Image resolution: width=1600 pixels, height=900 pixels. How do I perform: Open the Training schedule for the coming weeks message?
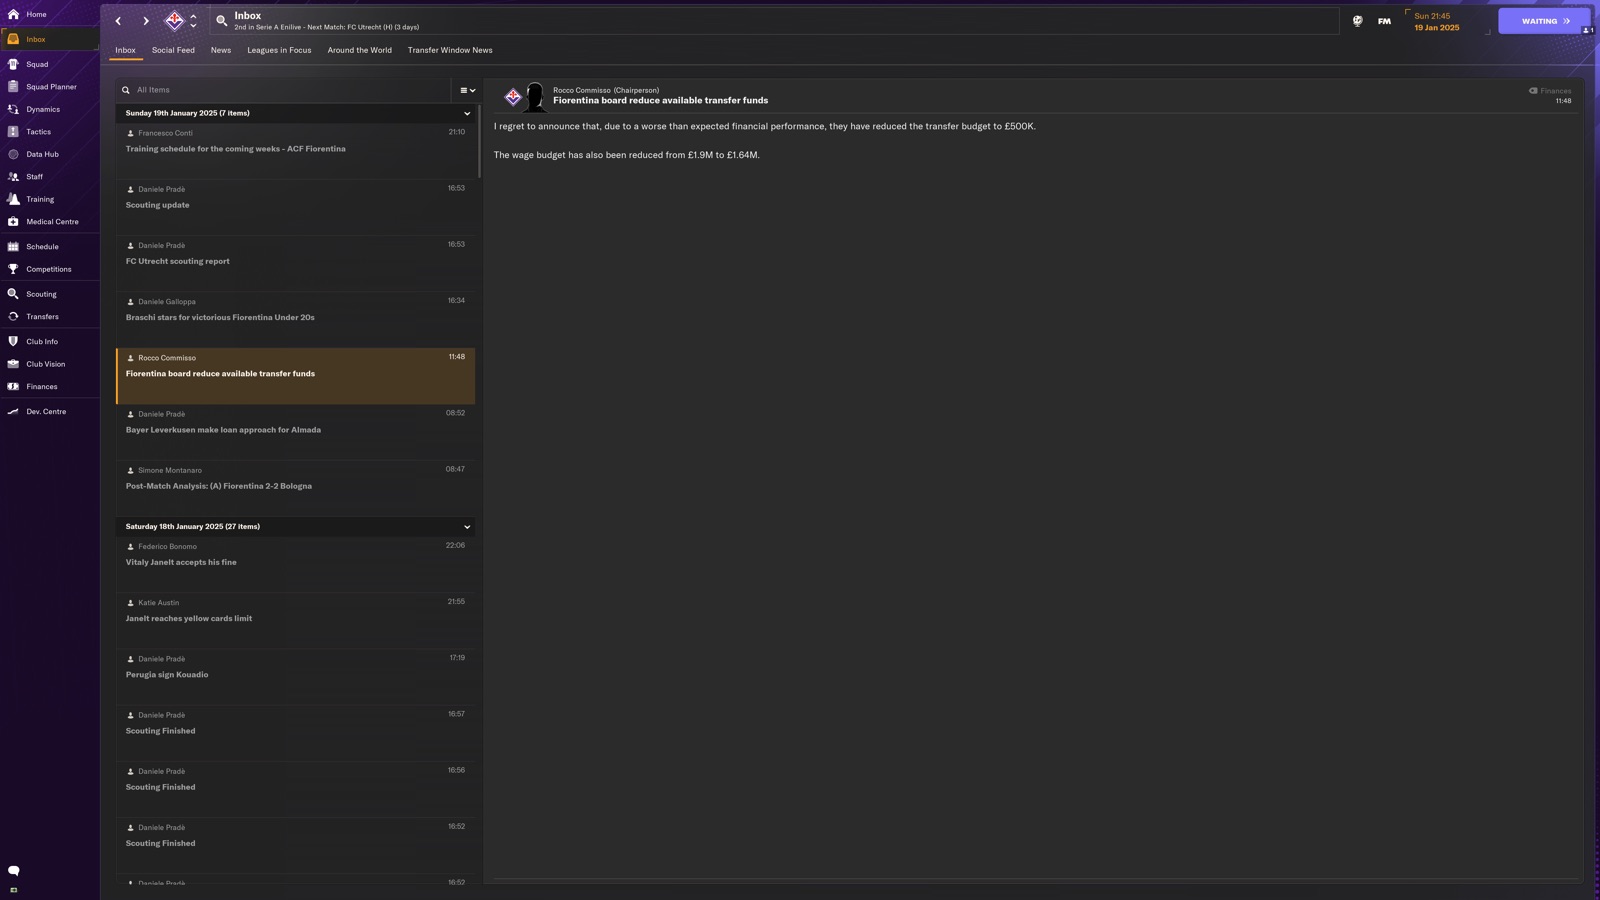tap(295, 150)
